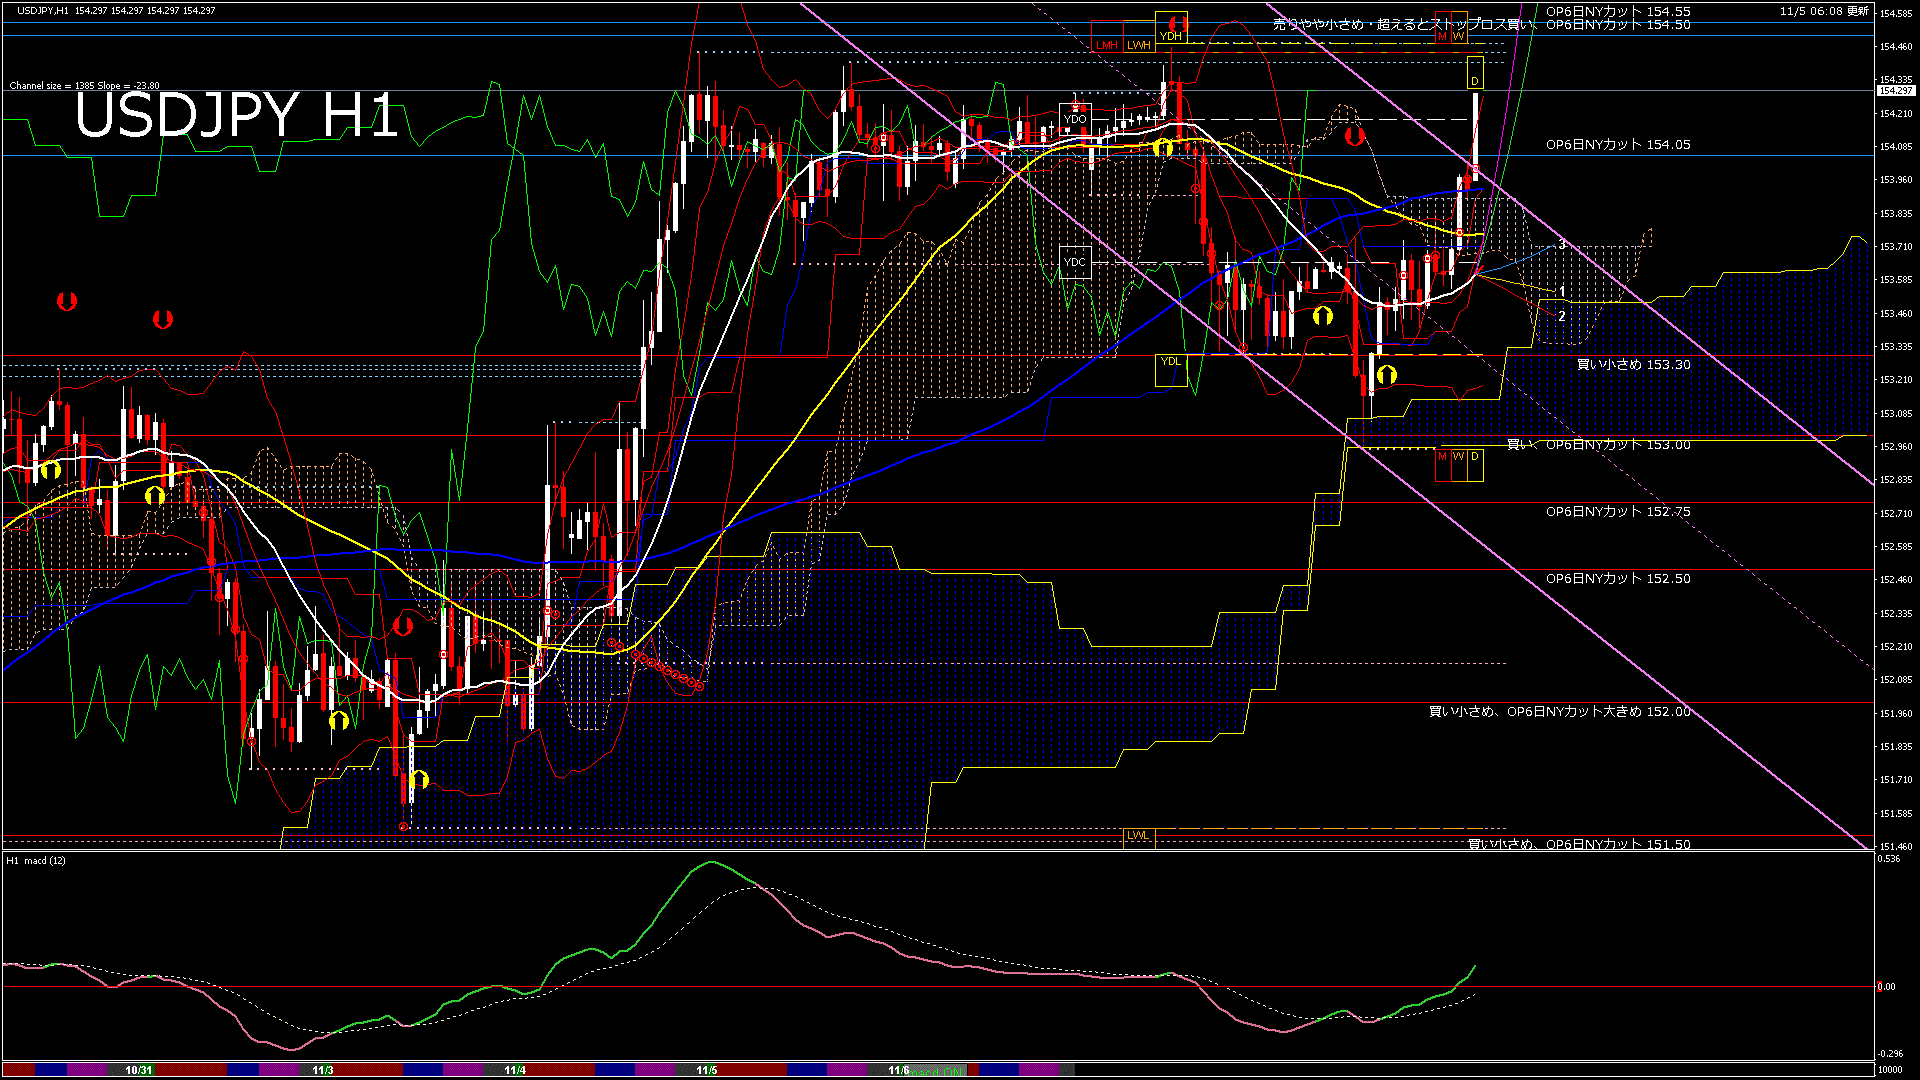
Task: Click the 11/4 date marker on timeline
Action: coord(515,1070)
